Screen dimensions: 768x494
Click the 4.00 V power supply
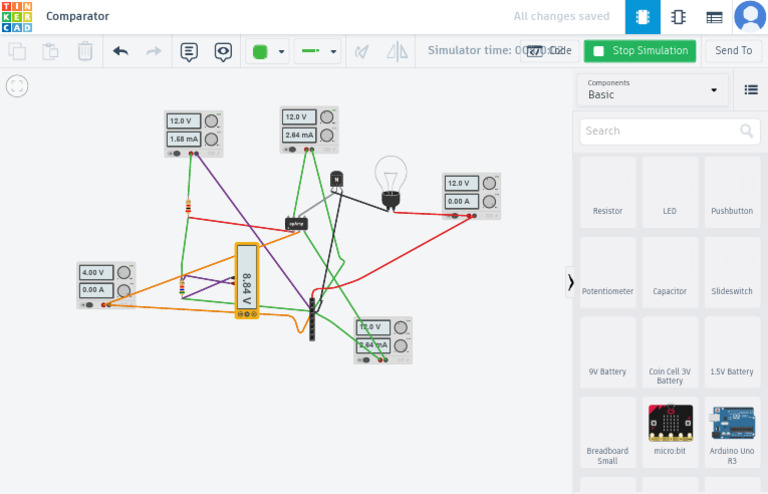[x=106, y=285]
